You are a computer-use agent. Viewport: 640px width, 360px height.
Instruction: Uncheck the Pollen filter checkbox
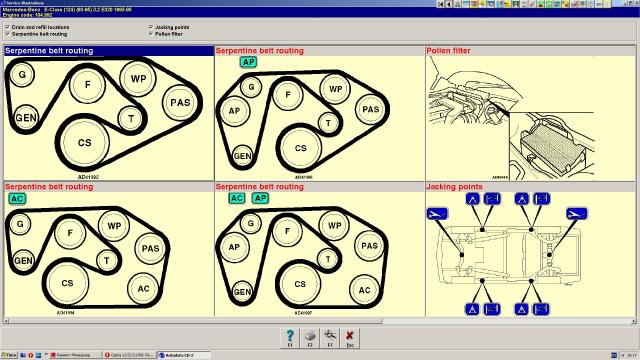[x=151, y=34]
